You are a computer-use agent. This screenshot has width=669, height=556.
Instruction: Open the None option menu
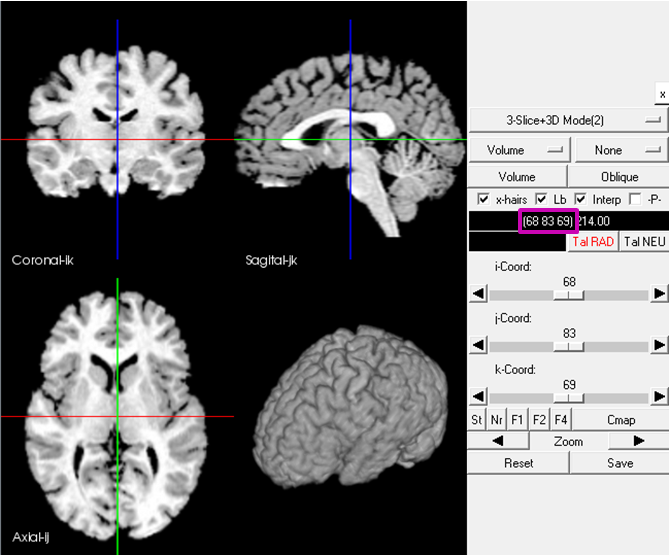click(621, 150)
